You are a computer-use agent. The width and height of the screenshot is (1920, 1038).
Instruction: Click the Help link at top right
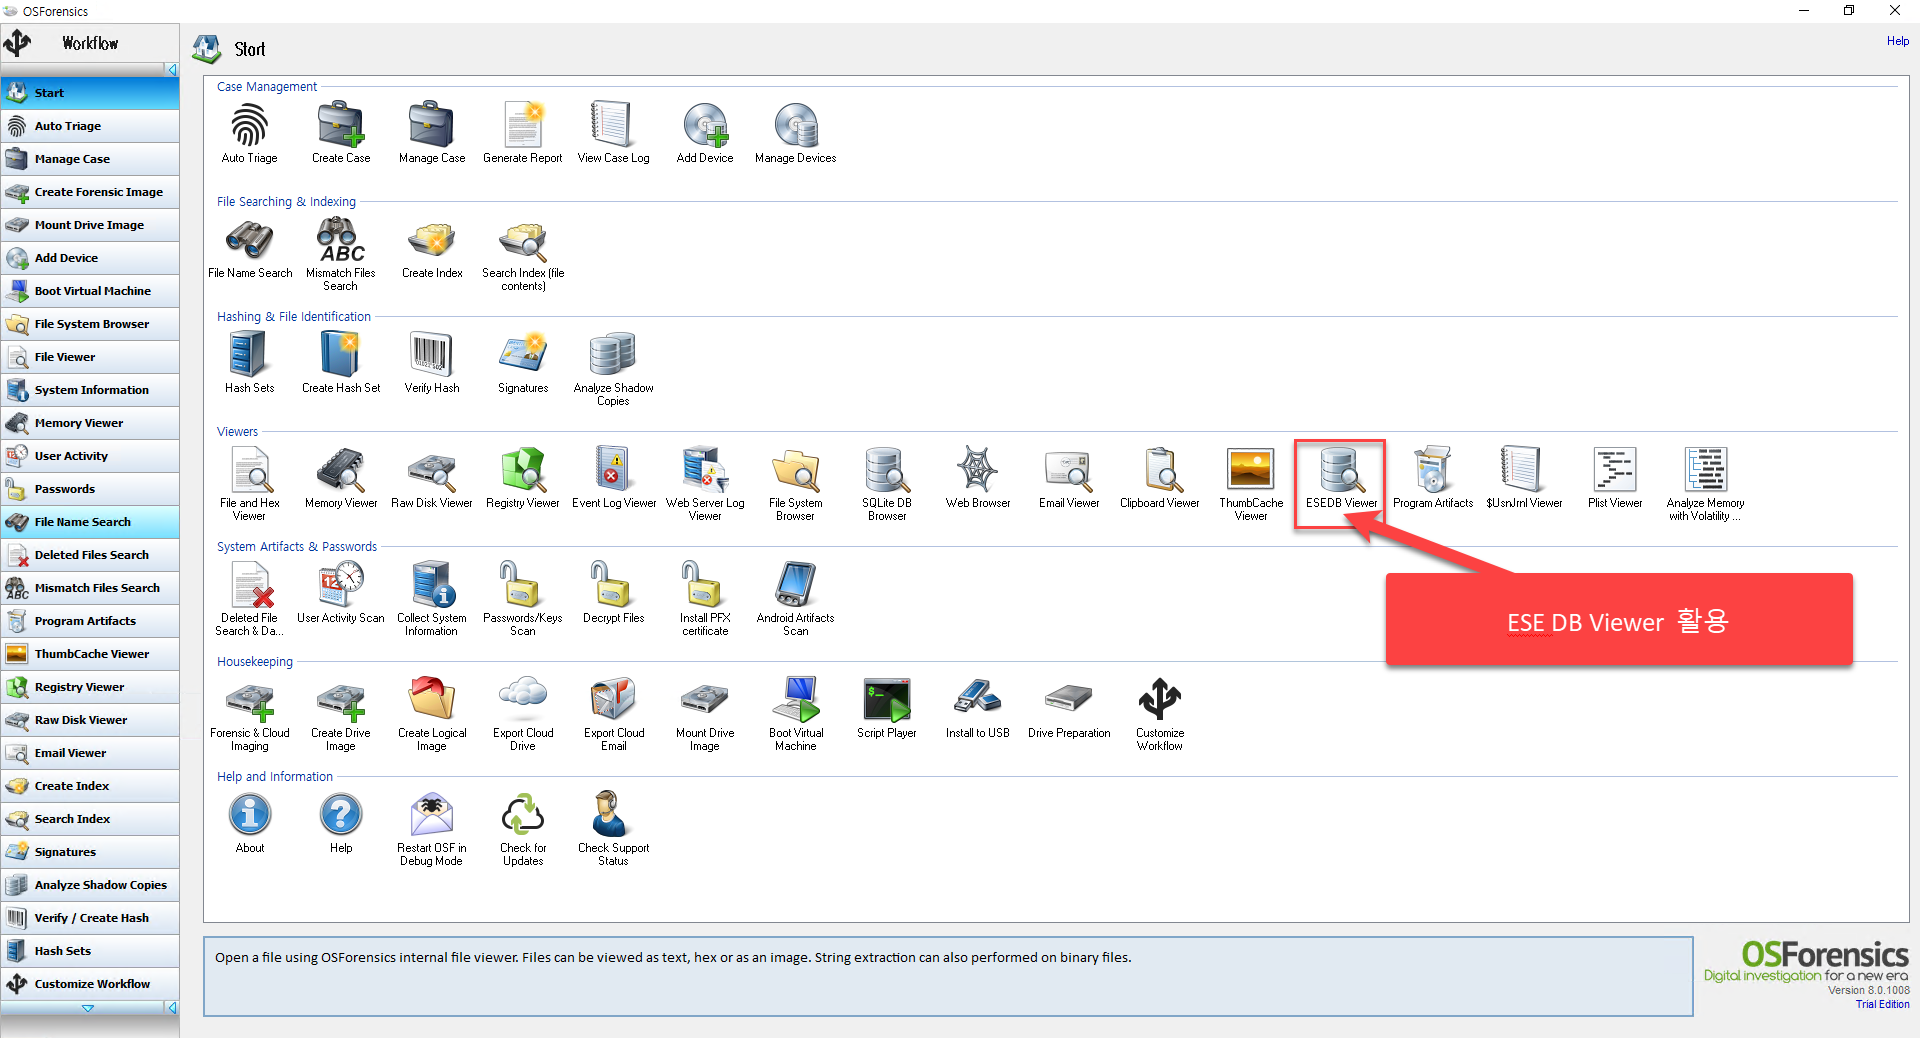pyautogui.click(x=1897, y=41)
